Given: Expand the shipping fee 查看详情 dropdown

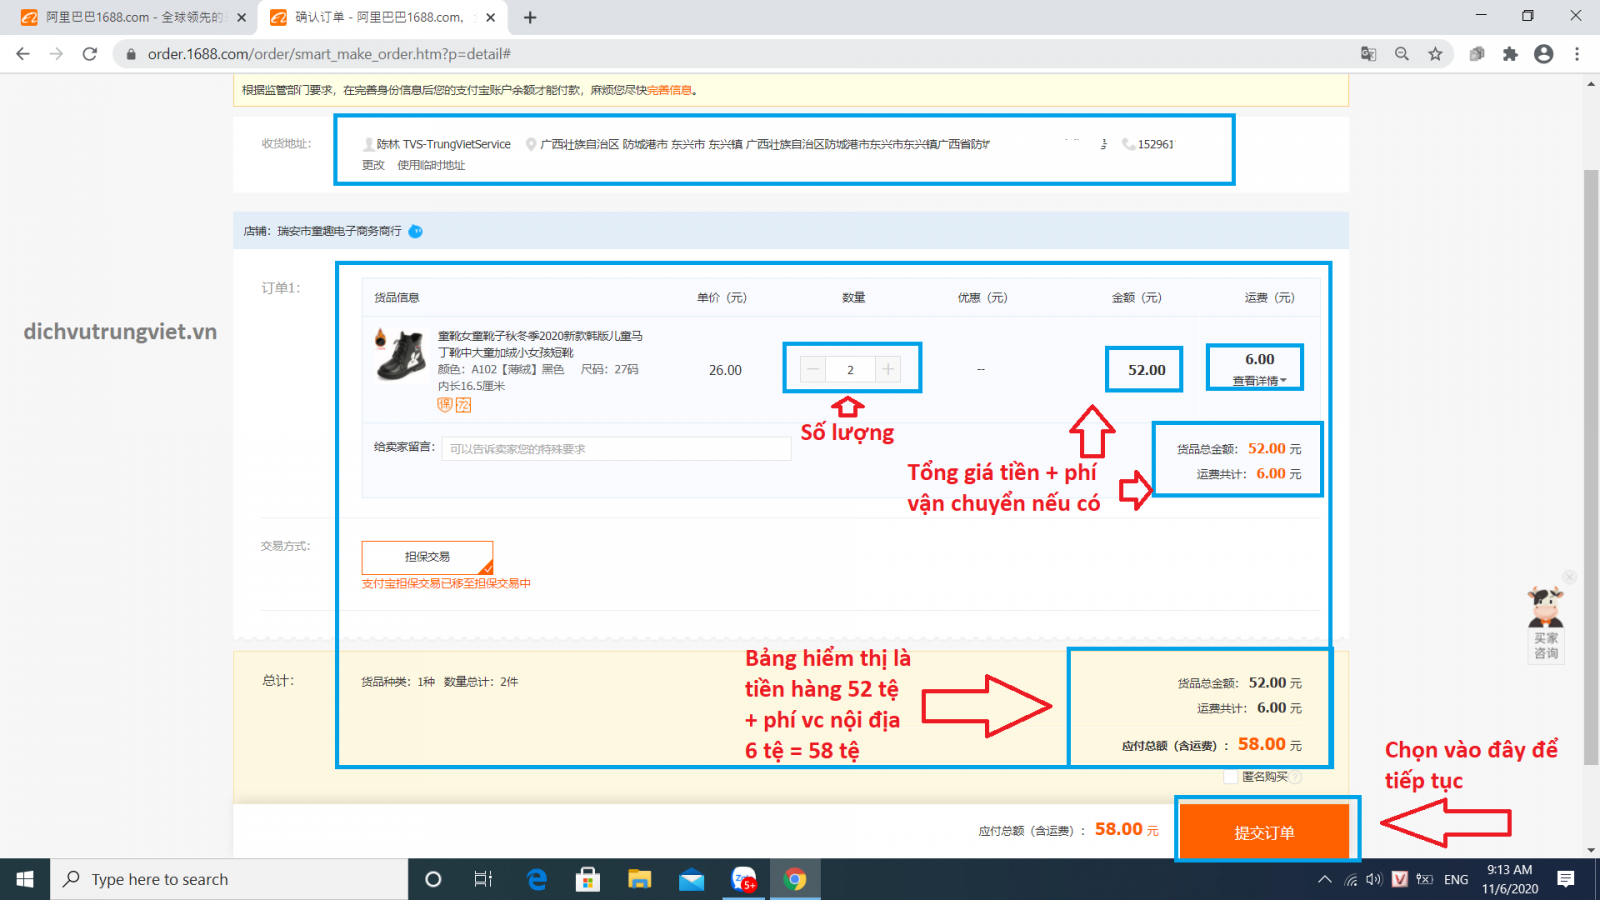Looking at the screenshot, I should pyautogui.click(x=1259, y=381).
